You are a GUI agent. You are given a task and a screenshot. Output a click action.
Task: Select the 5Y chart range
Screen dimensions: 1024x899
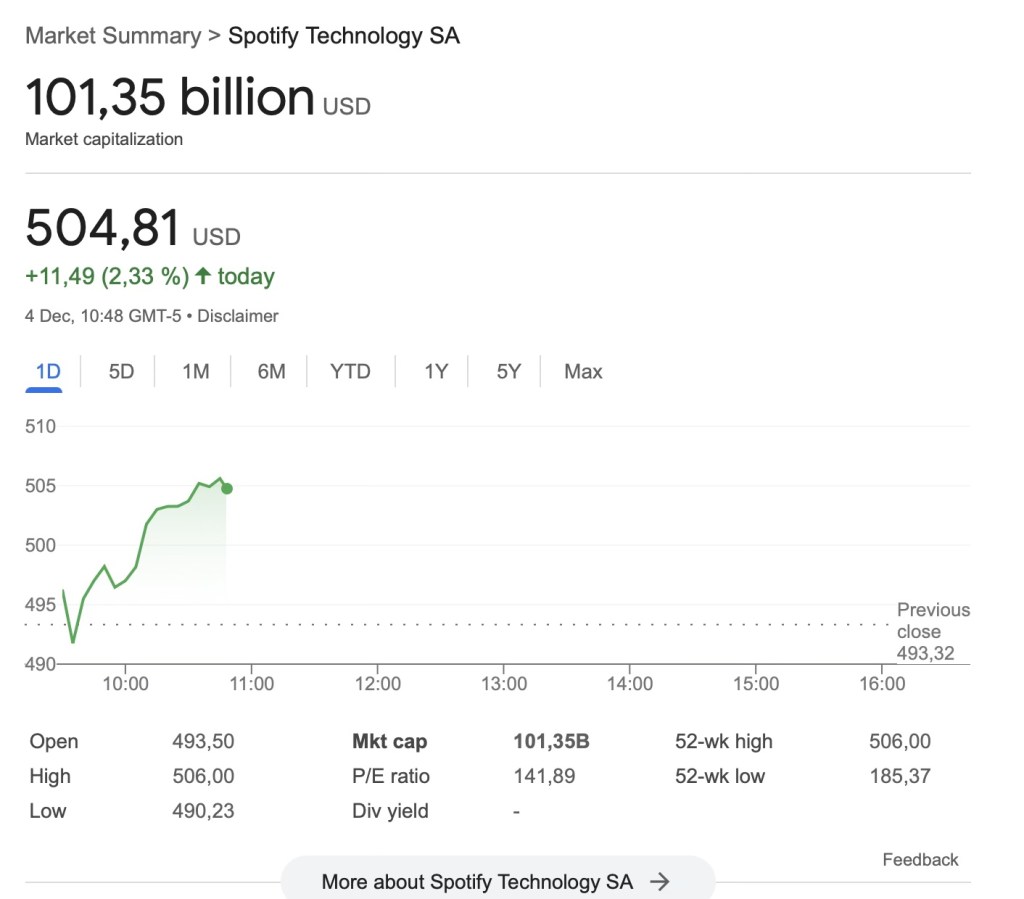508,371
